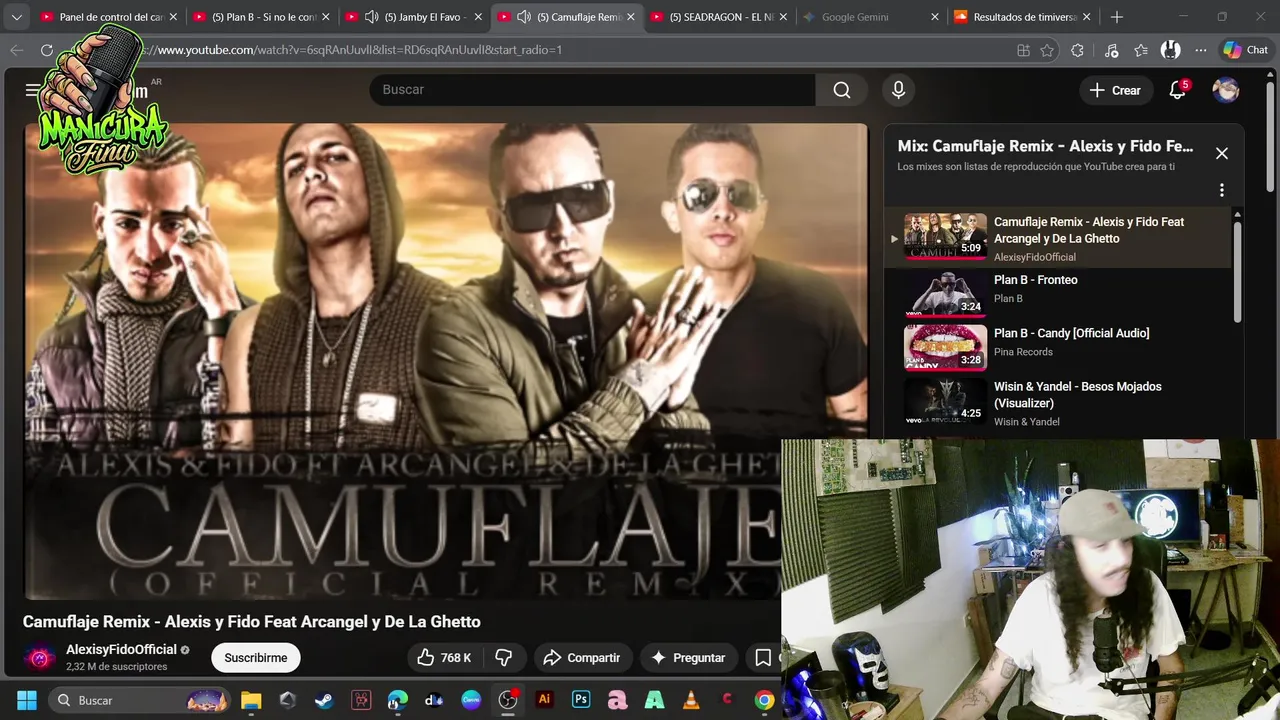This screenshot has height=720, width=1280.
Task: Open OBS Studio from the taskbar
Action: (x=508, y=700)
